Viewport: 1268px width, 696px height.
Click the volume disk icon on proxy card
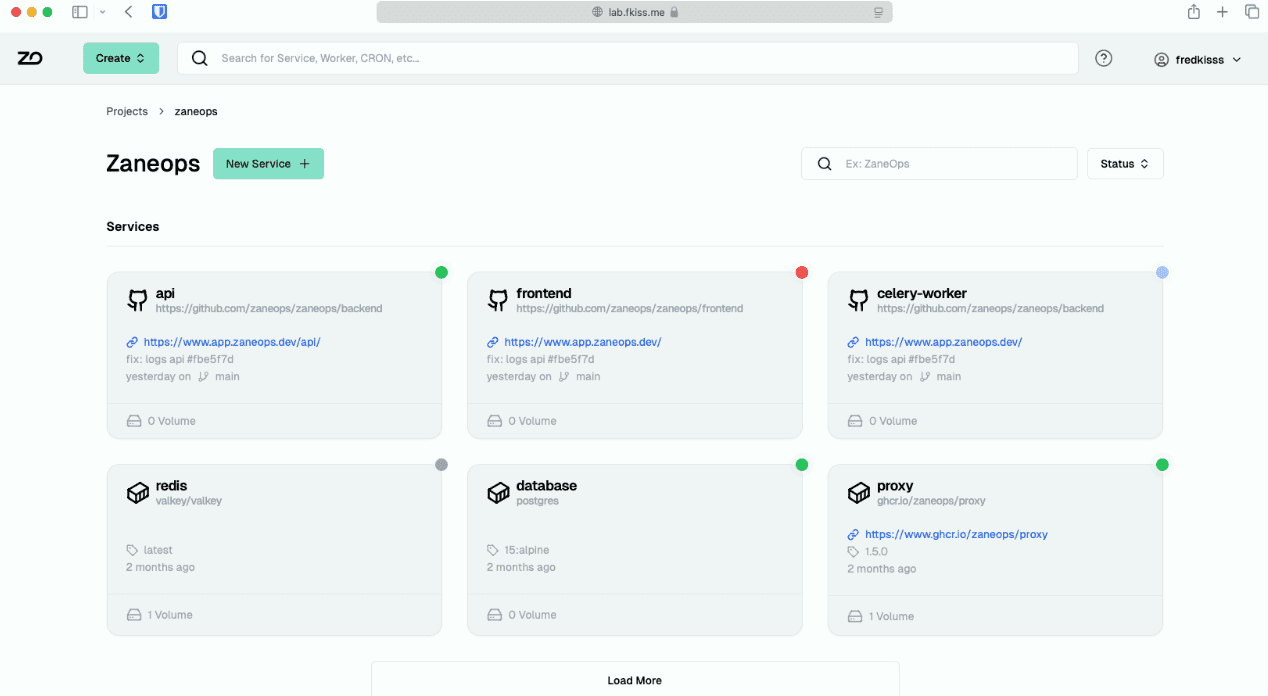pos(855,617)
